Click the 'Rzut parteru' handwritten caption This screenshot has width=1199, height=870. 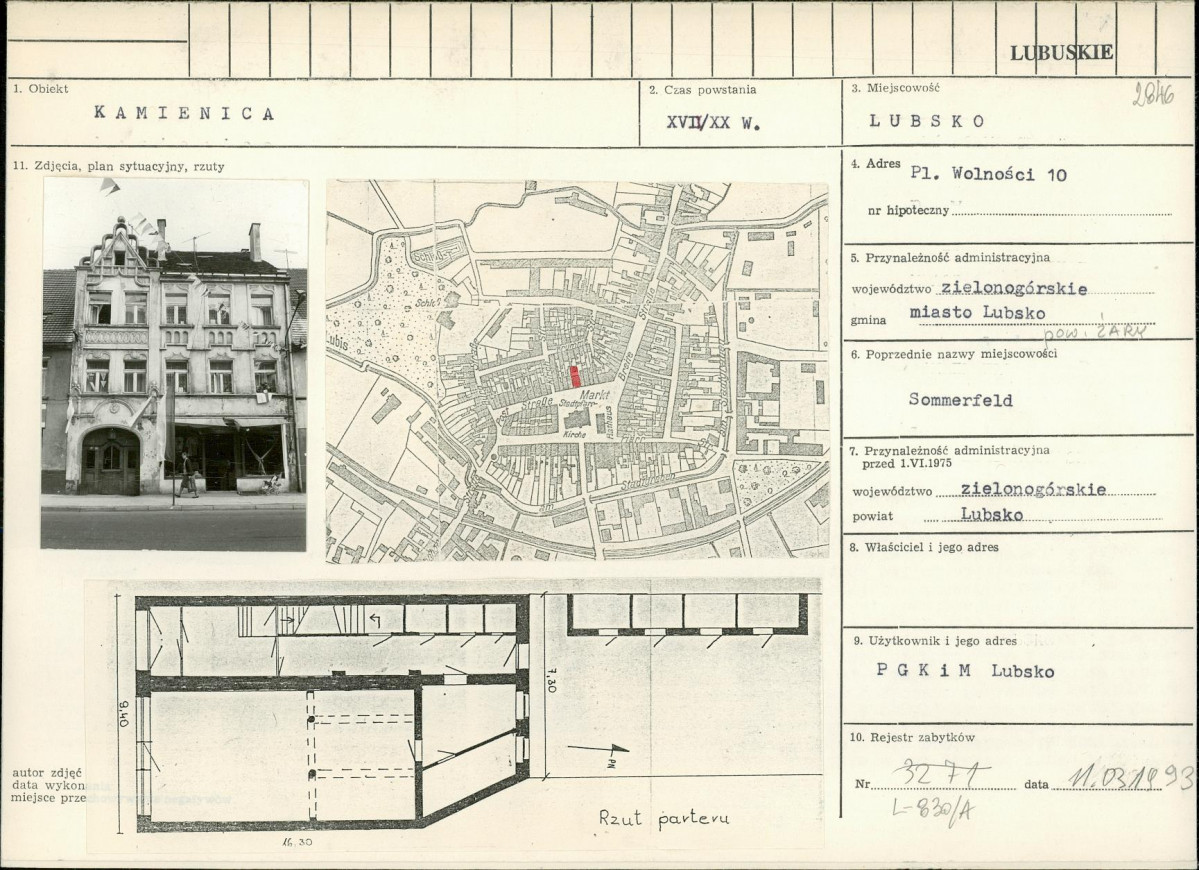pos(663,818)
